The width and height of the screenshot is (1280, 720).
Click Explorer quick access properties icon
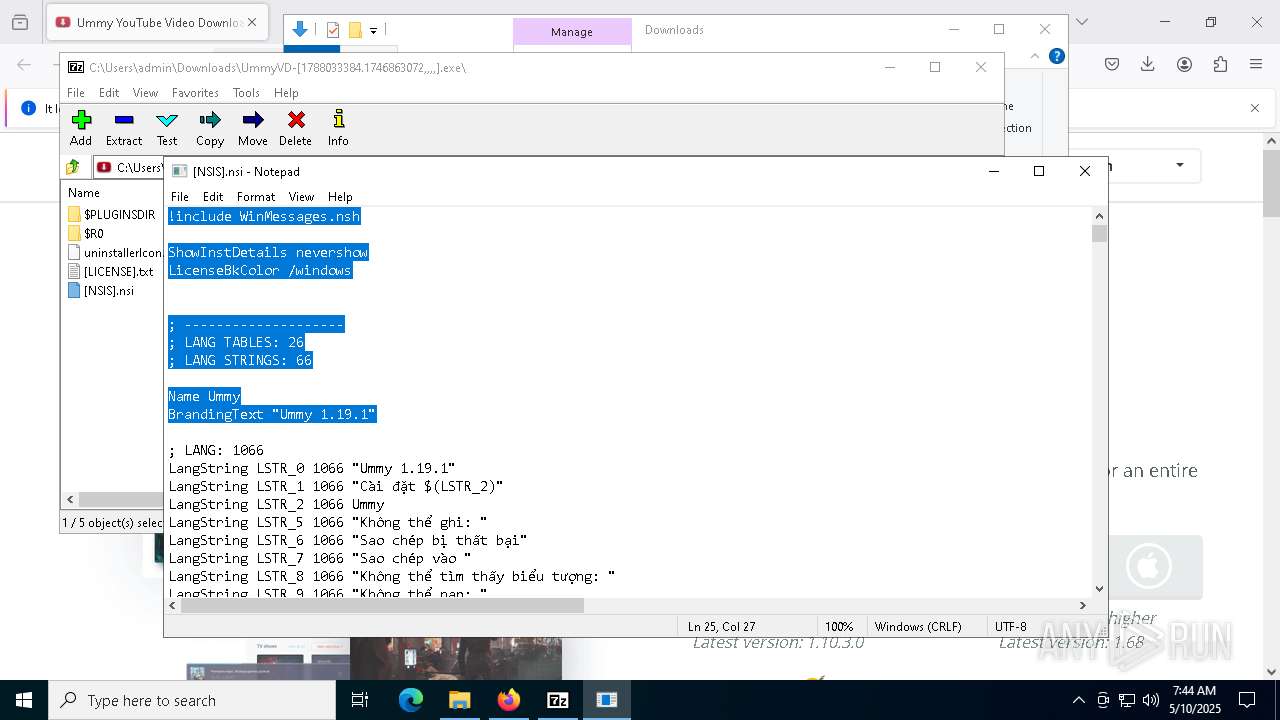point(333,30)
